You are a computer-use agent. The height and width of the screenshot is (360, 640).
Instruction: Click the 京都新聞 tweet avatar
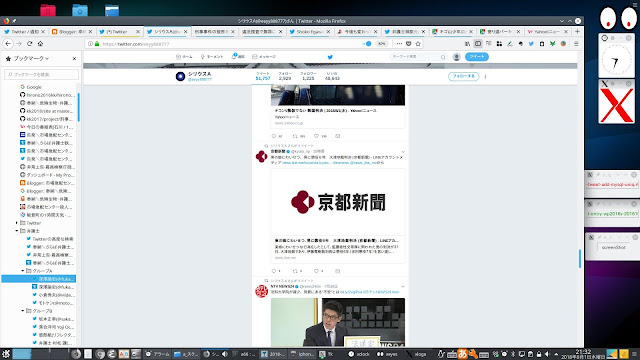click(x=261, y=156)
